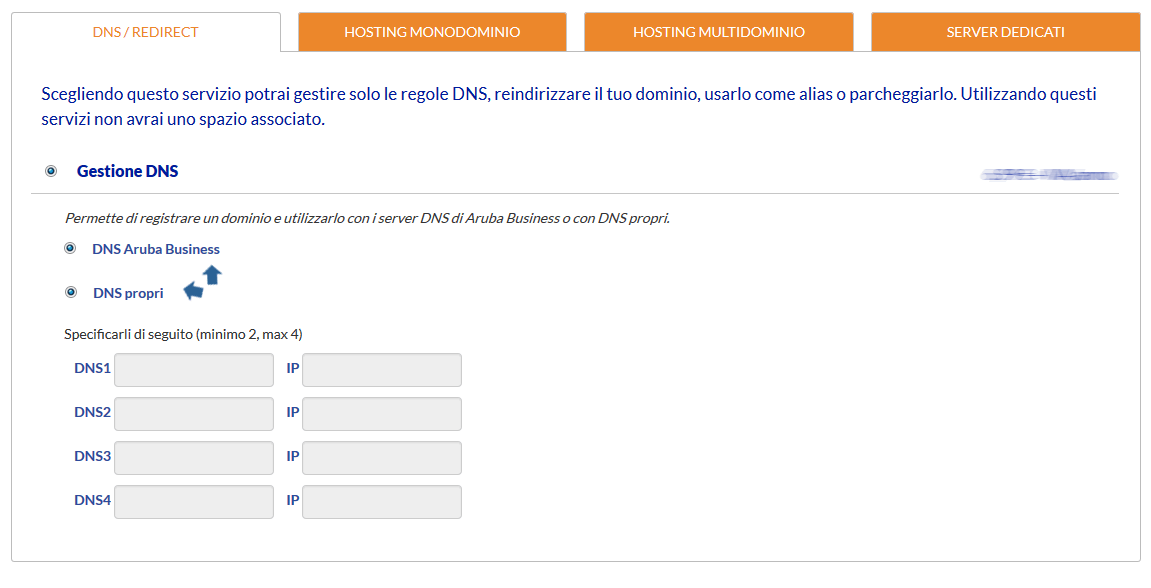Screen dimensions: 1151x588
Task: Click the IP field beside DNS2
Action: pos(381,413)
